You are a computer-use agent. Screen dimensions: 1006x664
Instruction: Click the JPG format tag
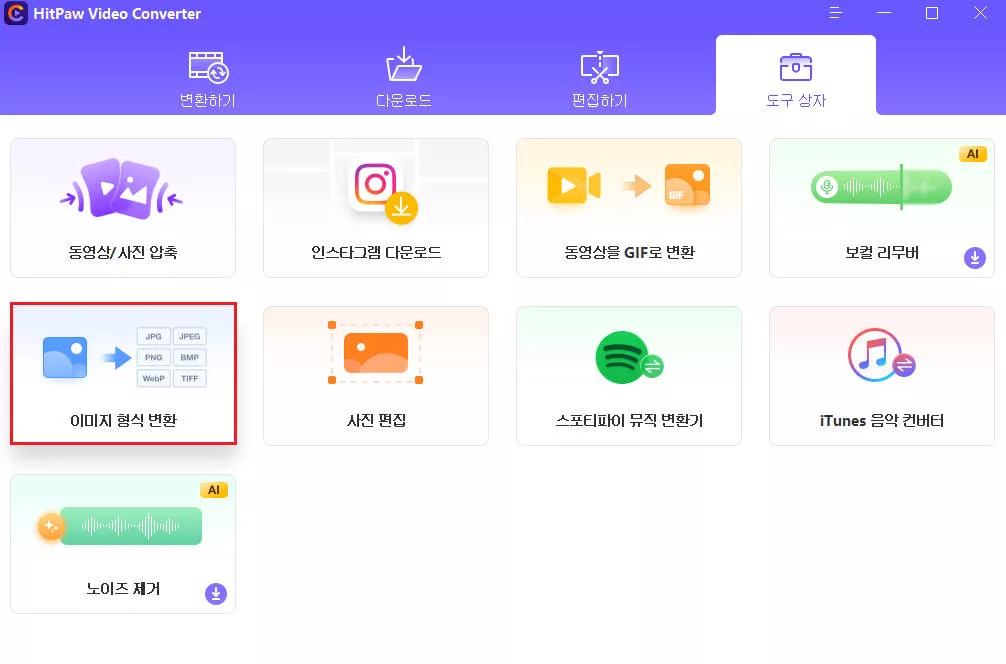click(x=153, y=336)
